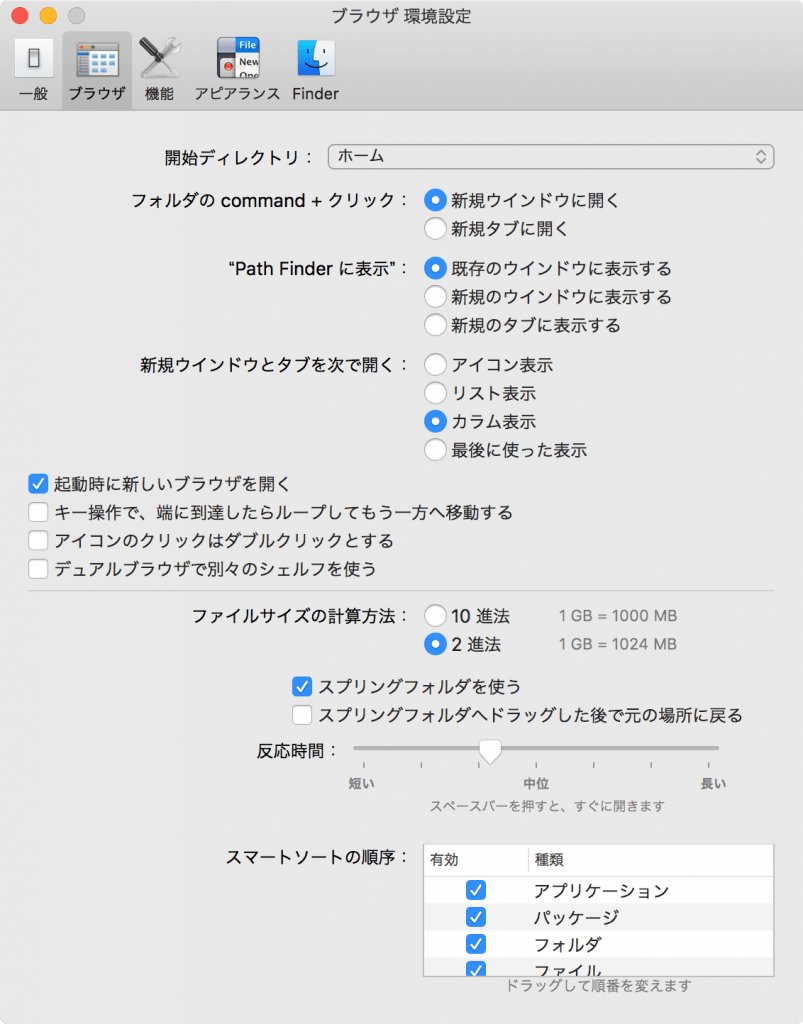Viewport: 803px width, 1024px height.
Task: Choose 既存のウインドウに表示する option
Action: 435,268
